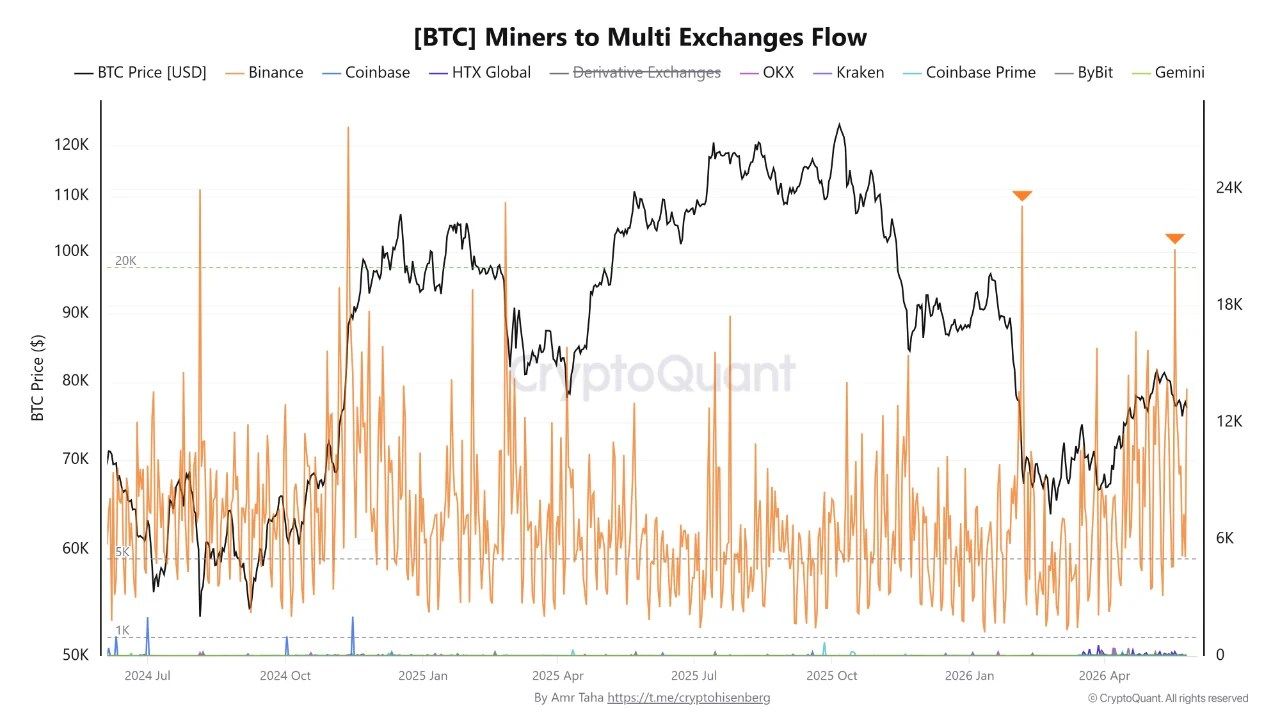The height and width of the screenshot is (720, 1280).
Task: Click the 20K dashed threshold label
Action: pyautogui.click(x=125, y=261)
